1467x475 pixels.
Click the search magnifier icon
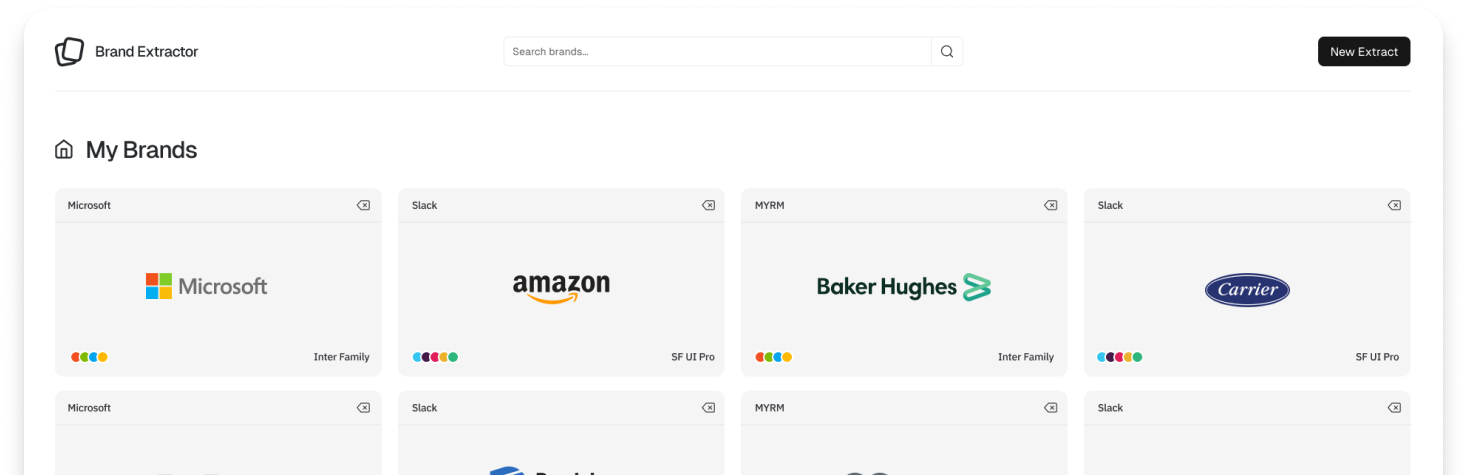coord(947,52)
